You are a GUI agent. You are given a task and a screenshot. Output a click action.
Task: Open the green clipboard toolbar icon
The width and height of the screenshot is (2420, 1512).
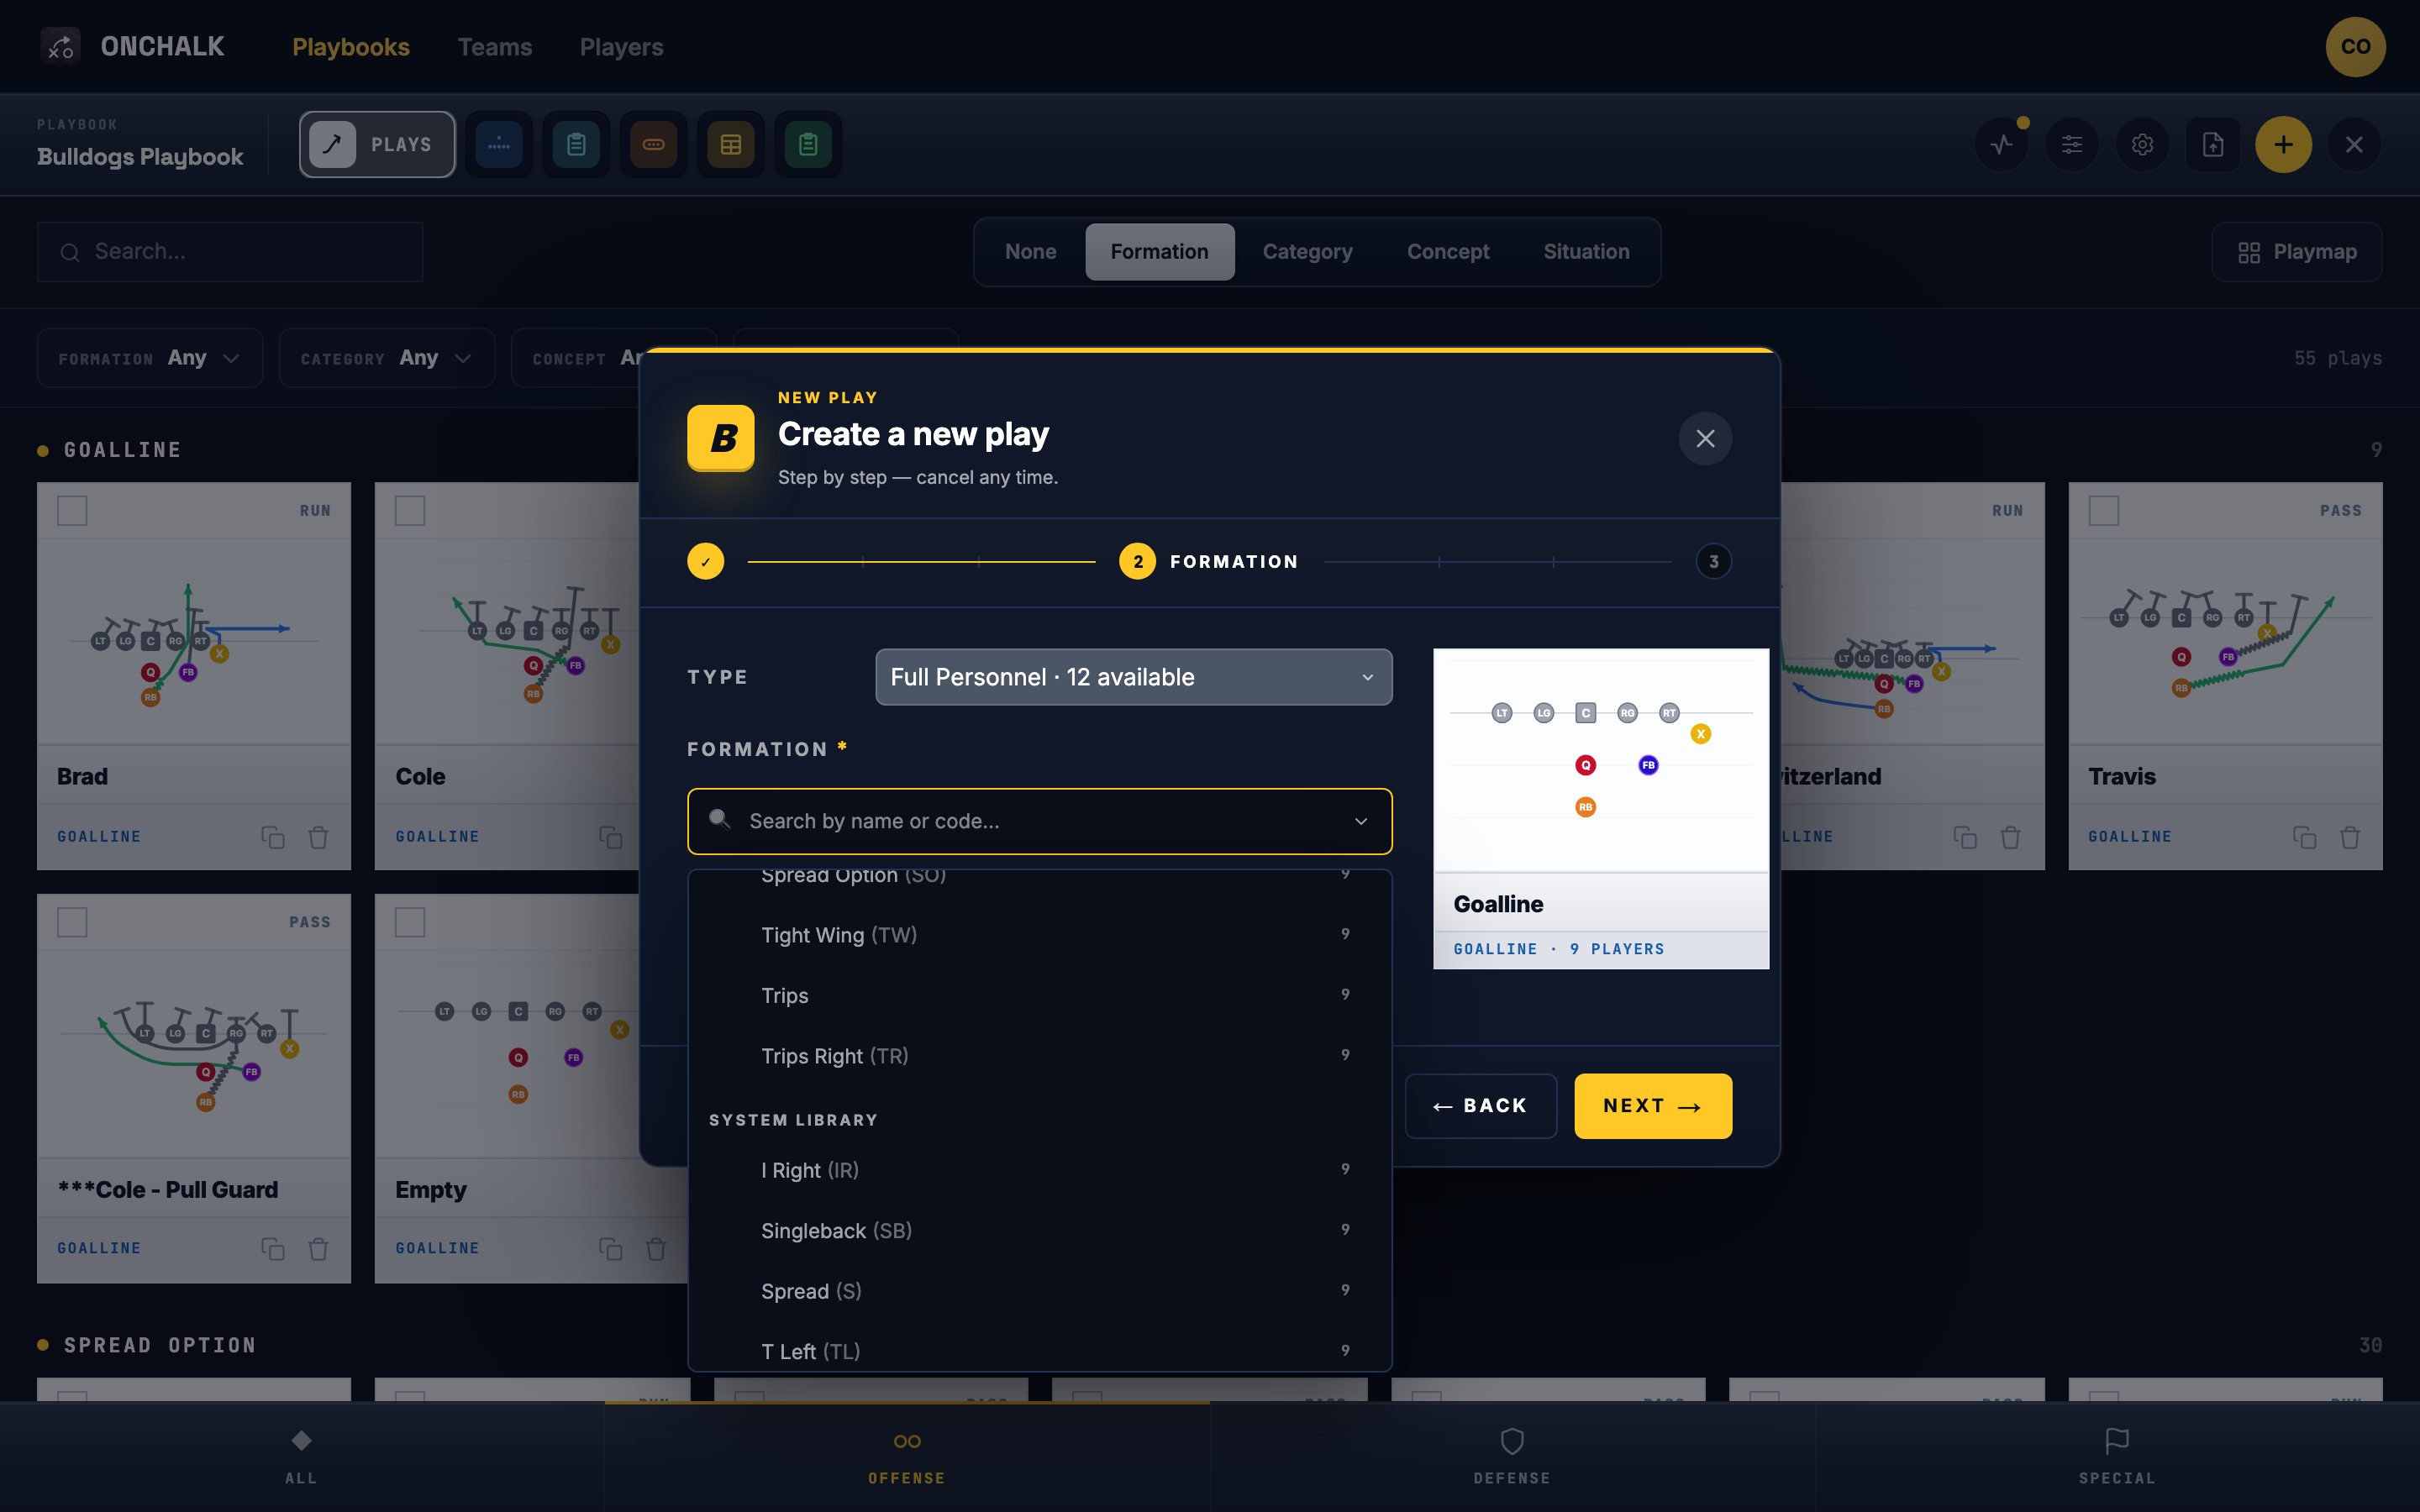tap(808, 145)
